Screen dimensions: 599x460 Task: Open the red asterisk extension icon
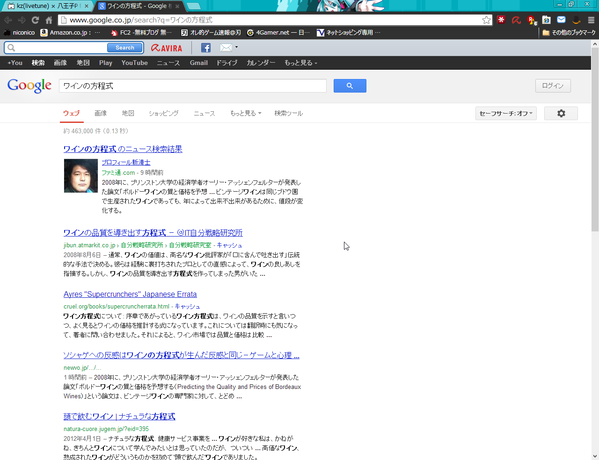(501, 19)
